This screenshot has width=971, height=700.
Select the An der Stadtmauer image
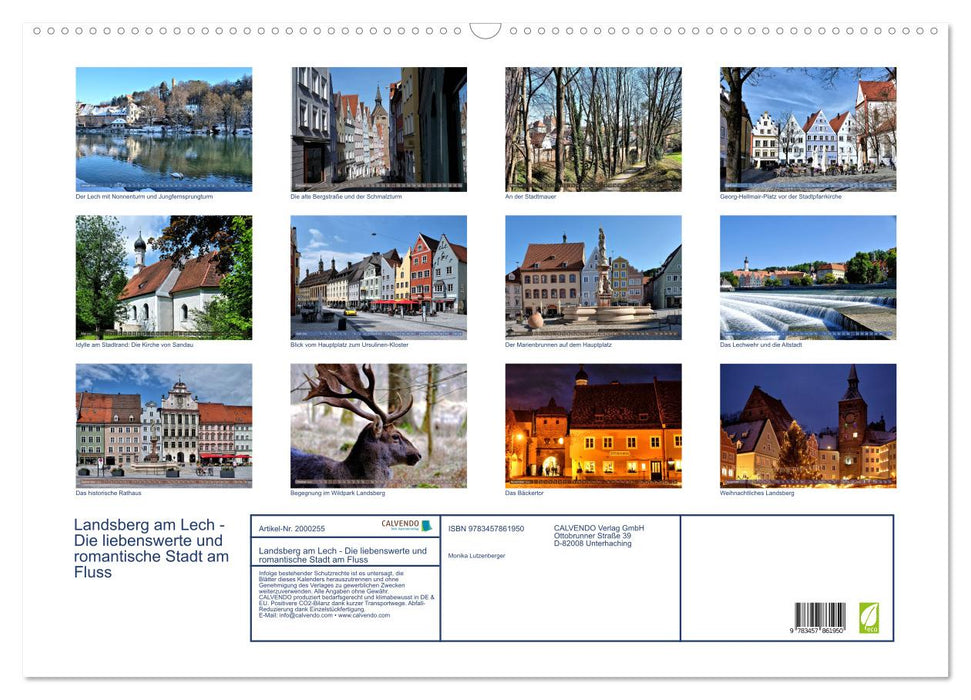click(x=593, y=127)
